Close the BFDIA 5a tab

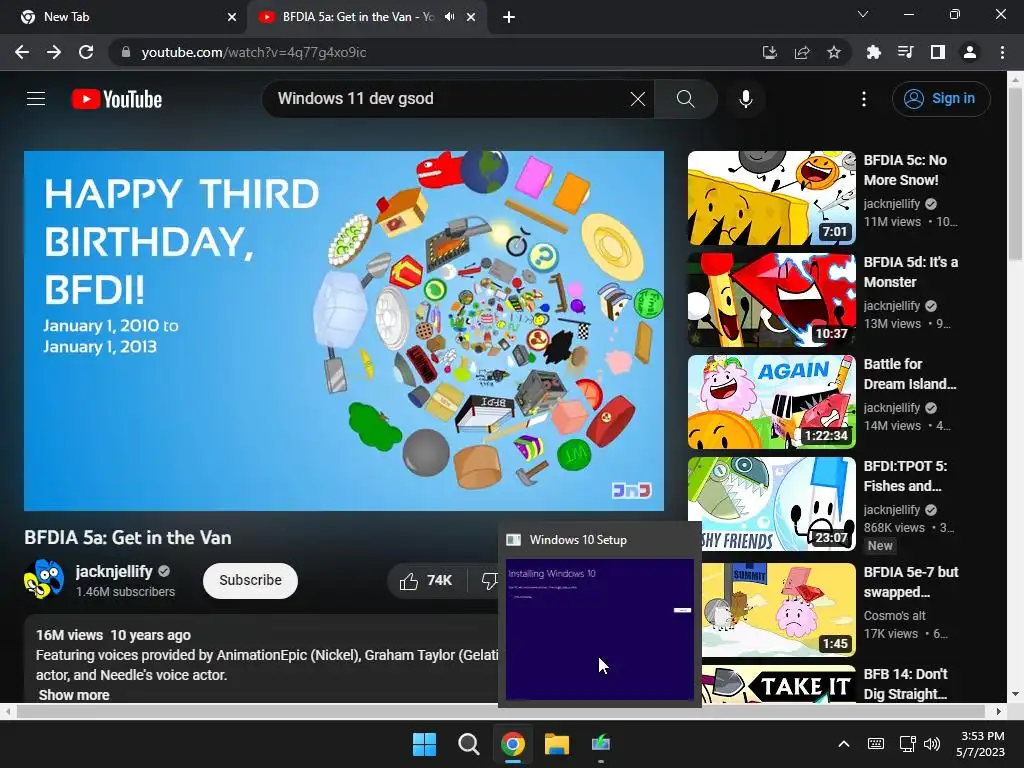[x=471, y=17]
